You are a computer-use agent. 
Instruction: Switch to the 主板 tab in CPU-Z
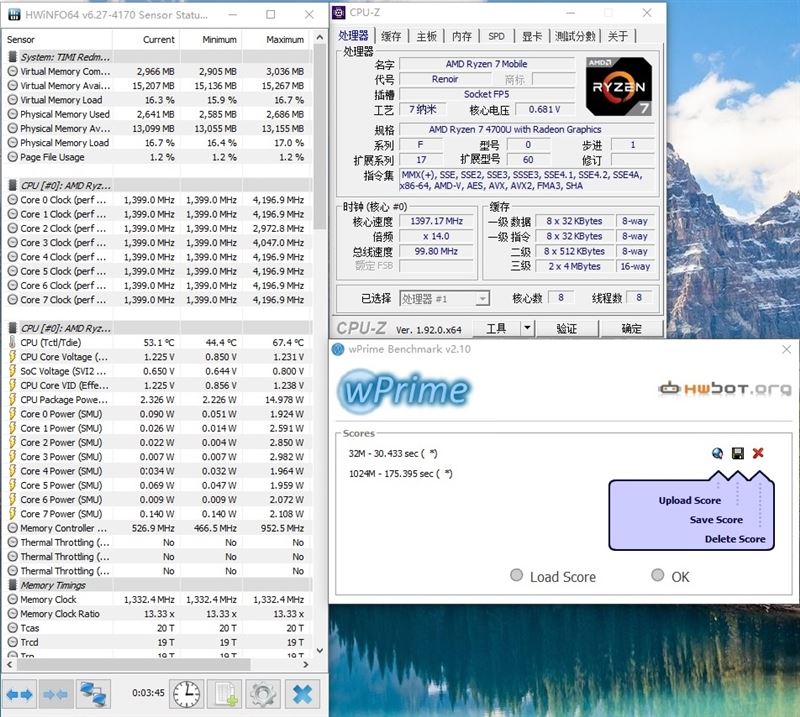click(427, 36)
